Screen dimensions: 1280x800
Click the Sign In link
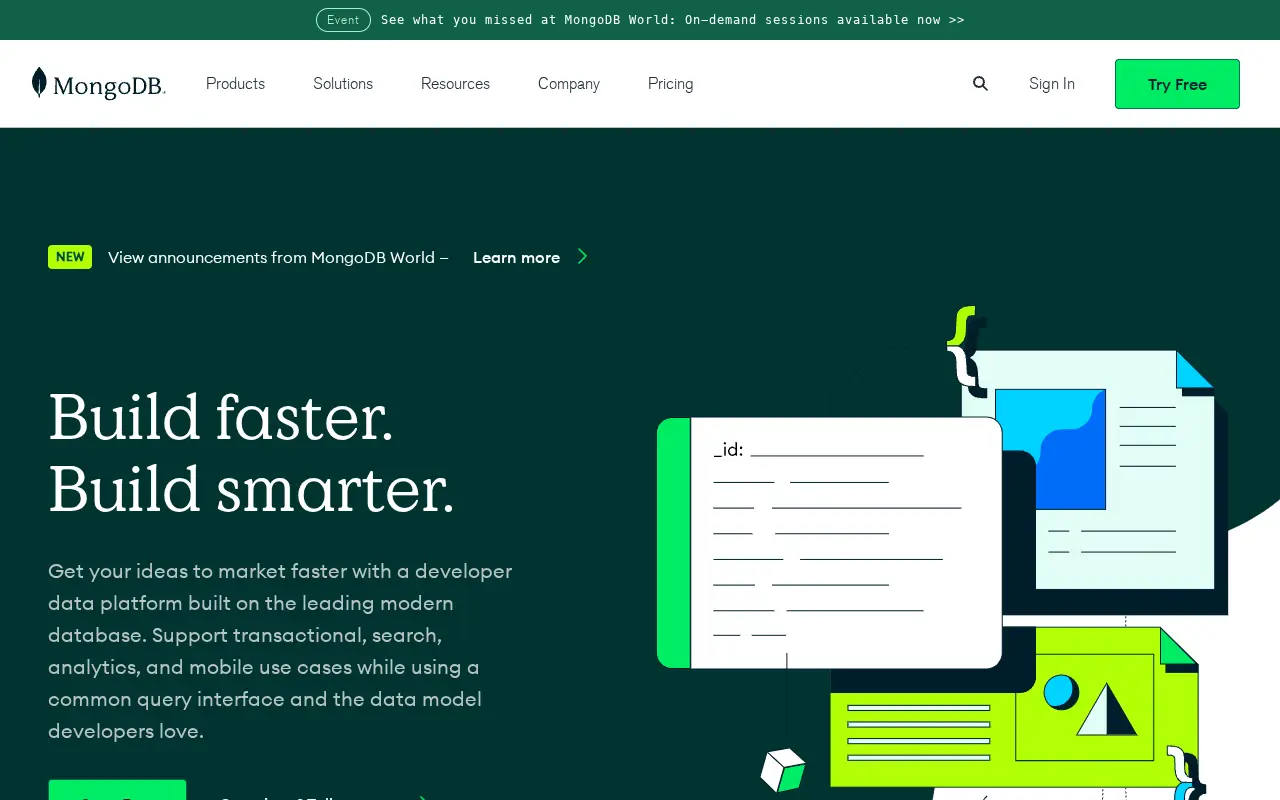click(x=1052, y=84)
